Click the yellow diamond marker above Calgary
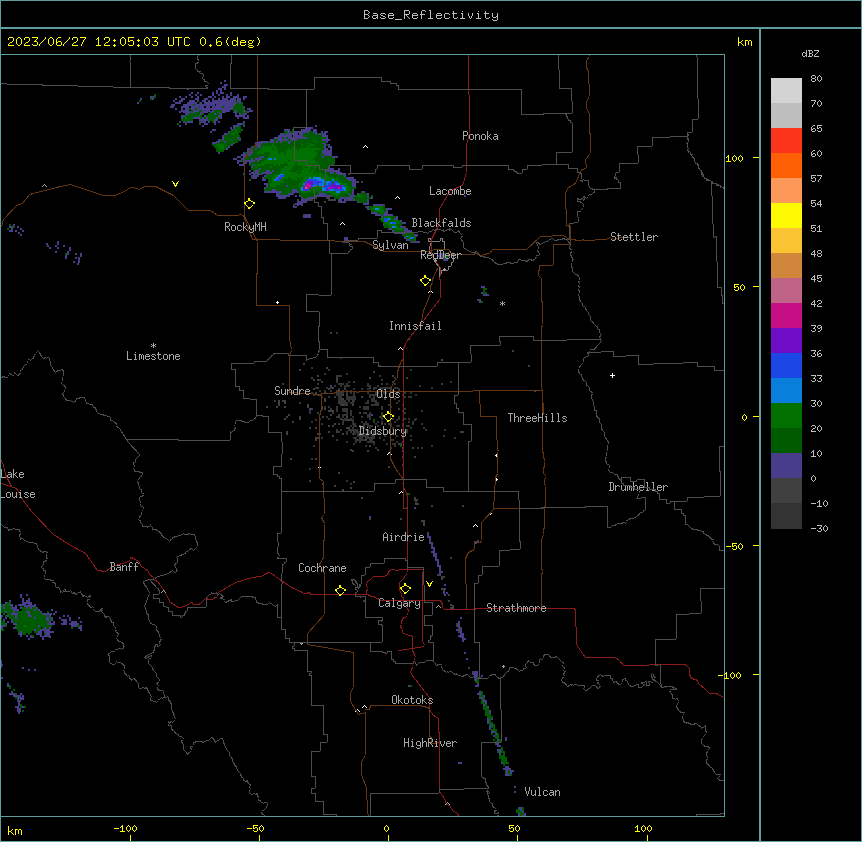This screenshot has width=862, height=842. (405, 589)
